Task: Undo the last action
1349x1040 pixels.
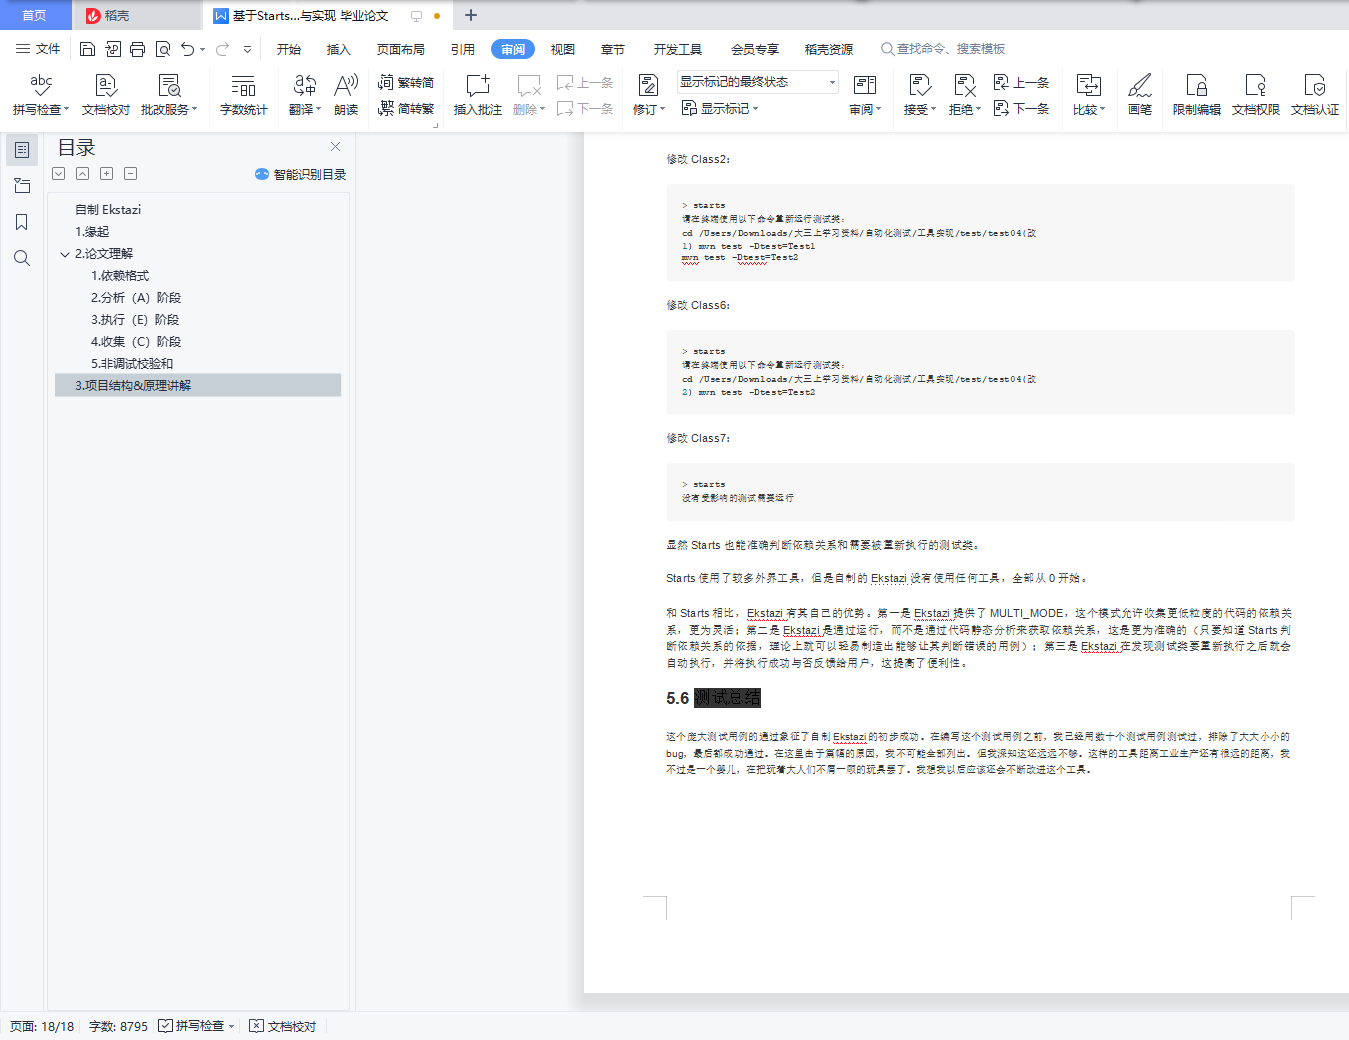Action: [187, 49]
